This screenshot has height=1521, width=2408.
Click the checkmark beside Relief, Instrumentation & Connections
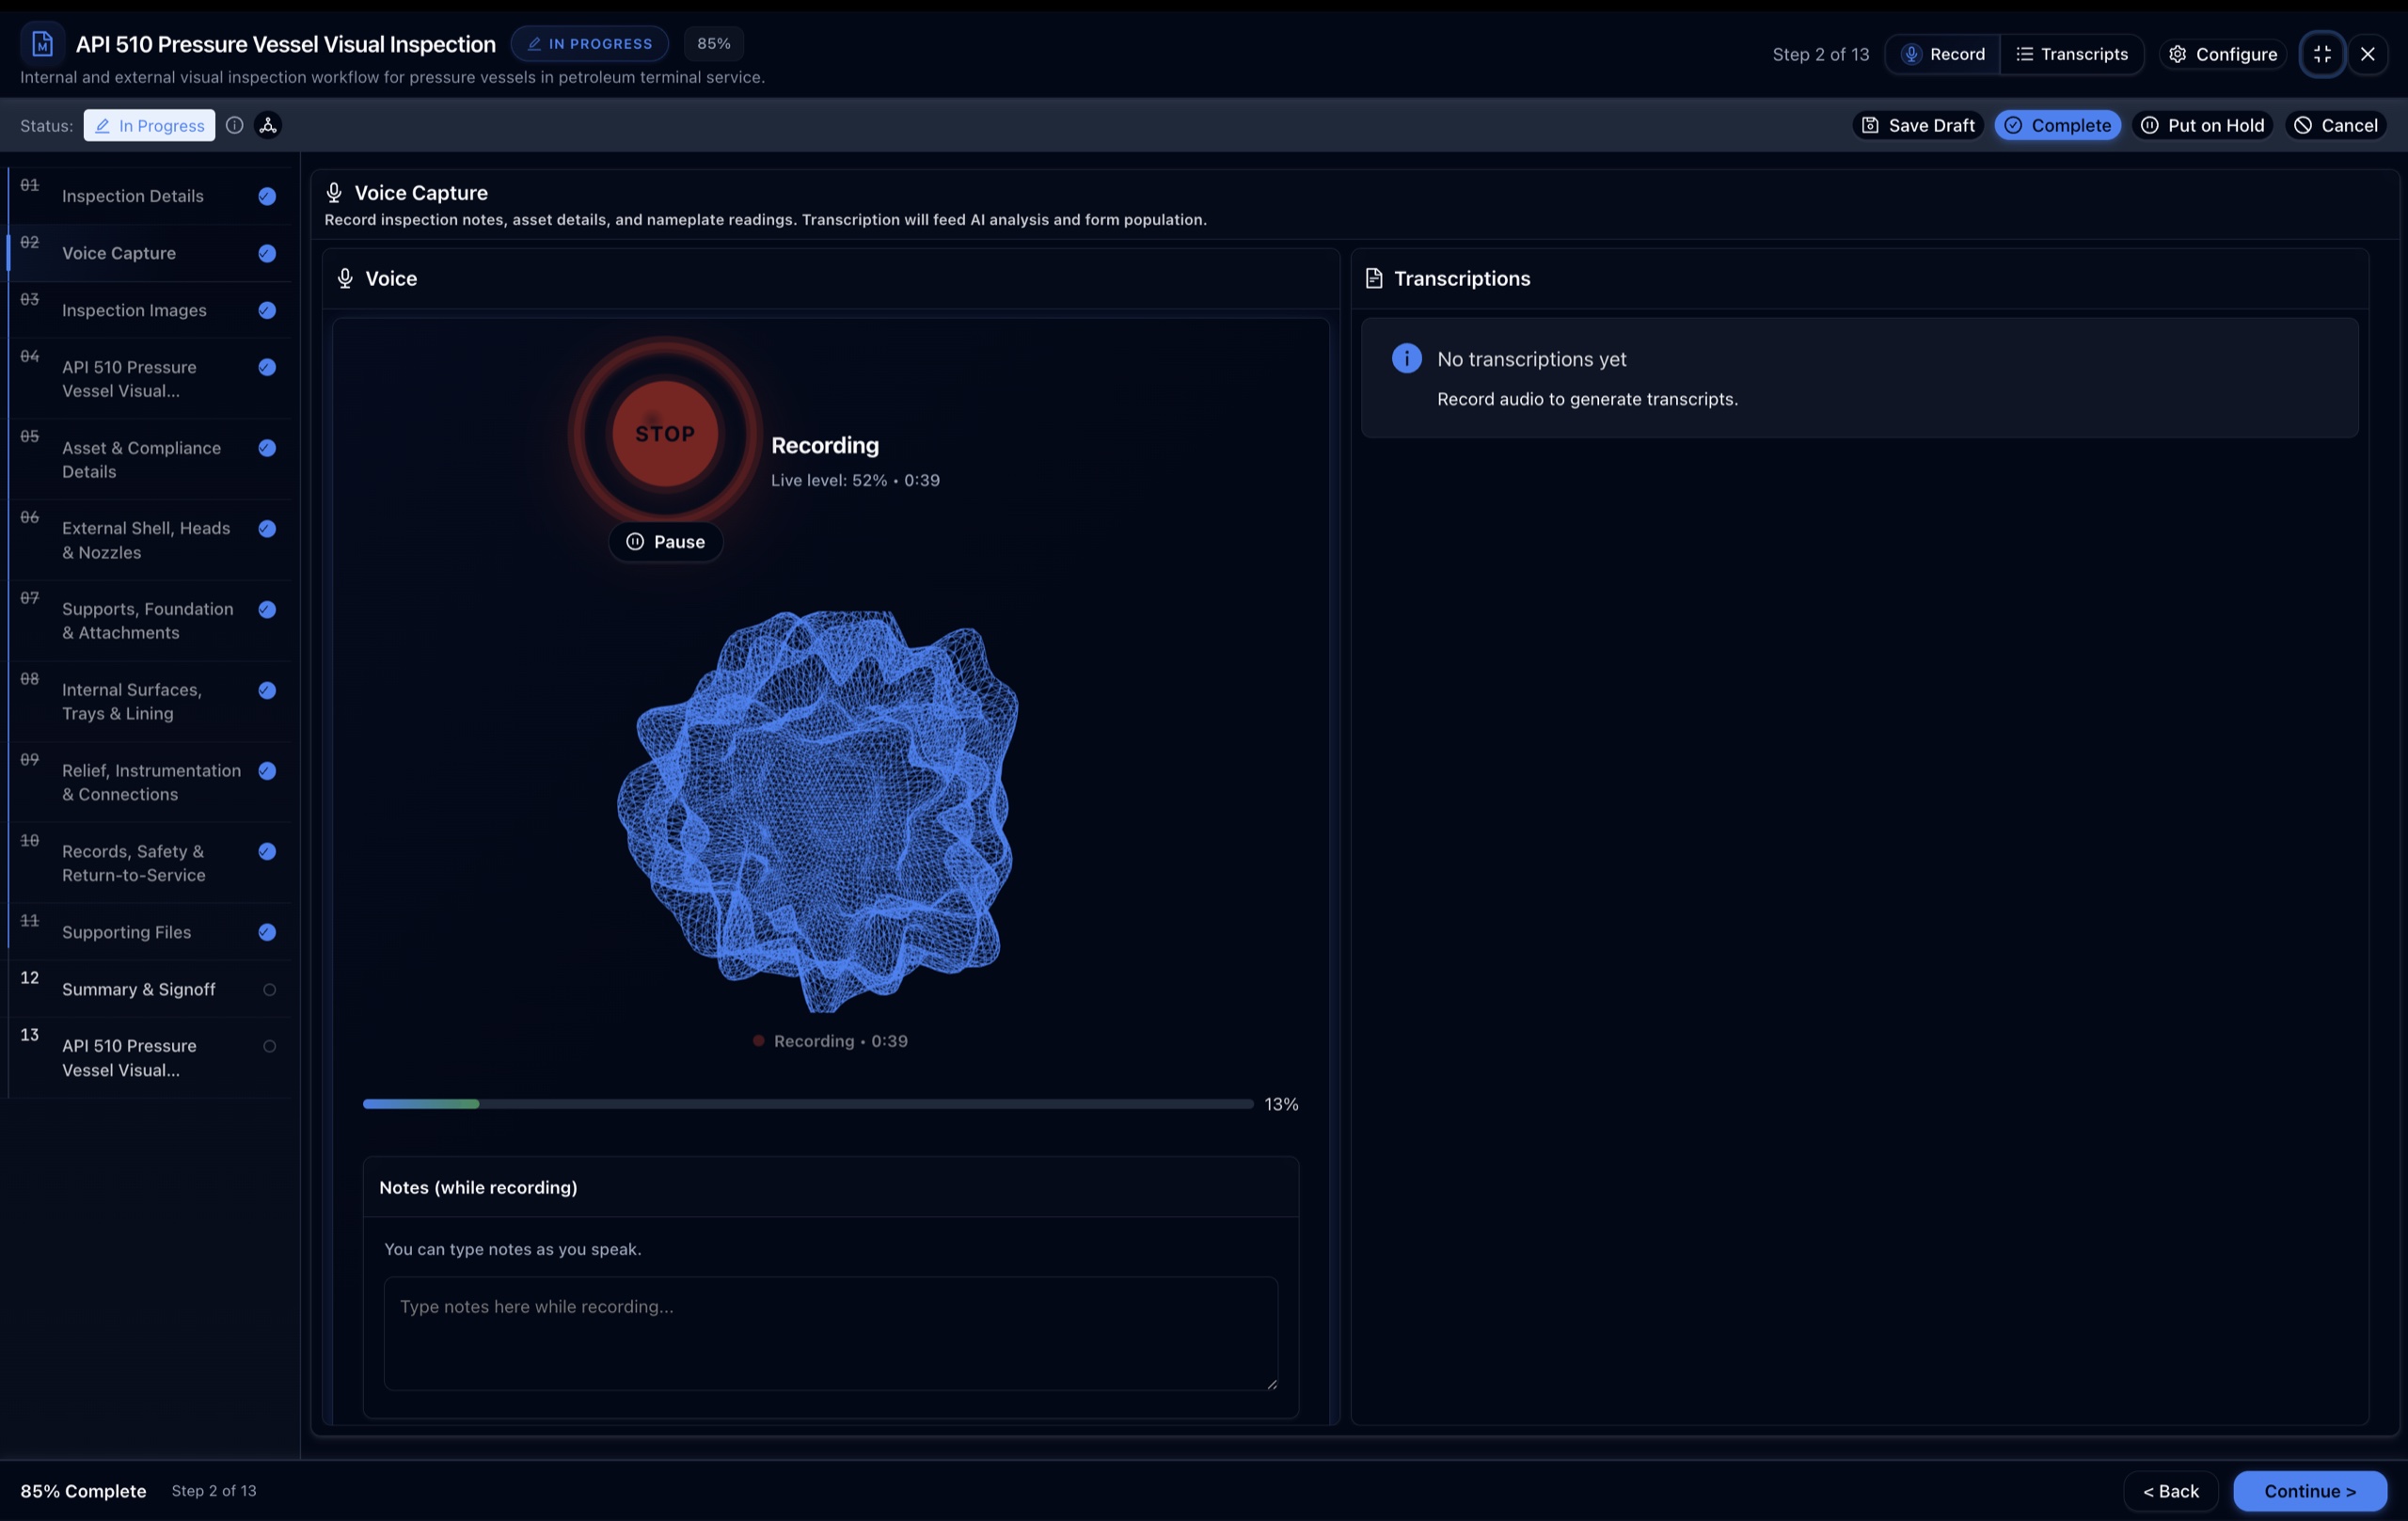tap(267, 771)
